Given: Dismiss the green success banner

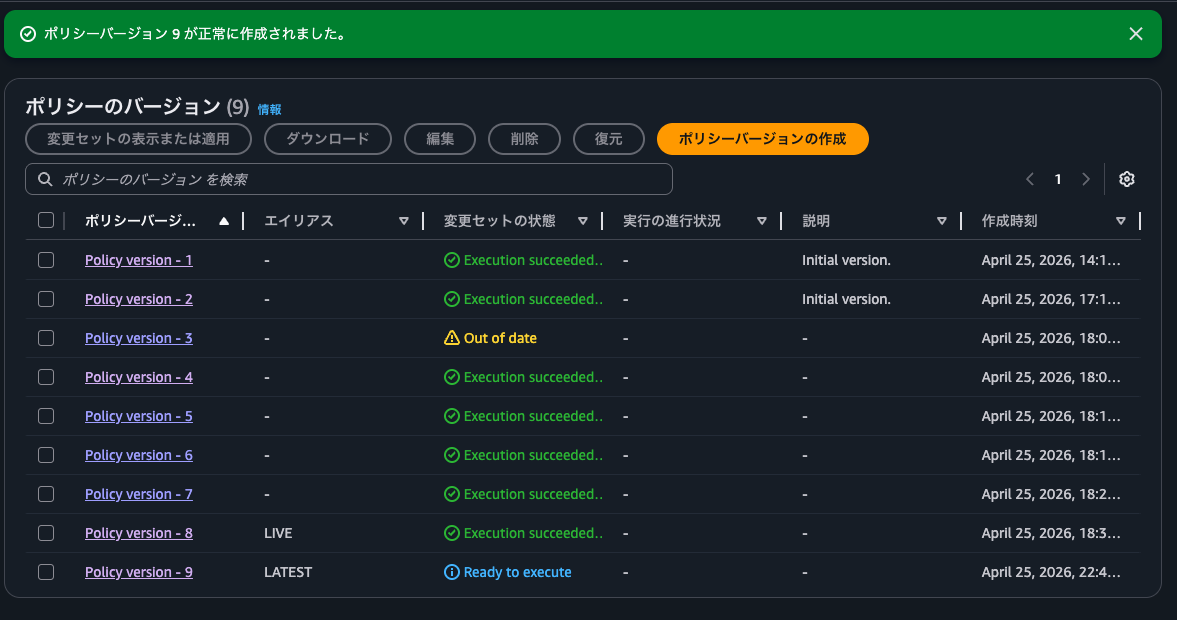Looking at the screenshot, I should [1135, 34].
